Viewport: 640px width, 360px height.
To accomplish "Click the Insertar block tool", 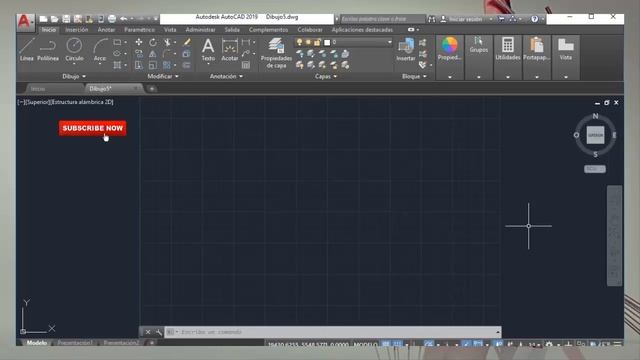I will (x=406, y=50).
